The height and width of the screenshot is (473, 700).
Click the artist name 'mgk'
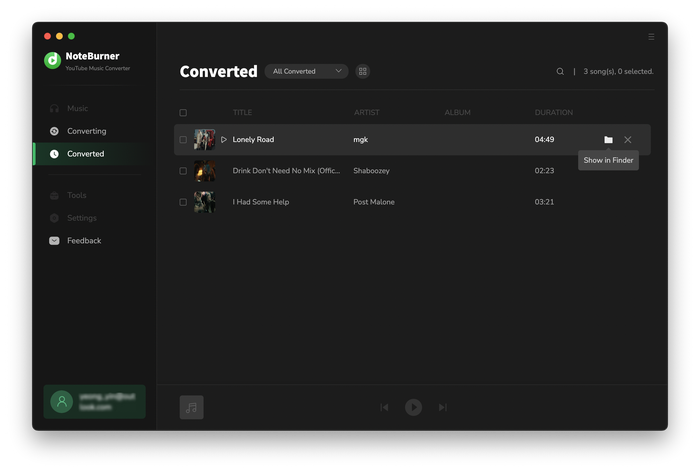tap(361, 140)
